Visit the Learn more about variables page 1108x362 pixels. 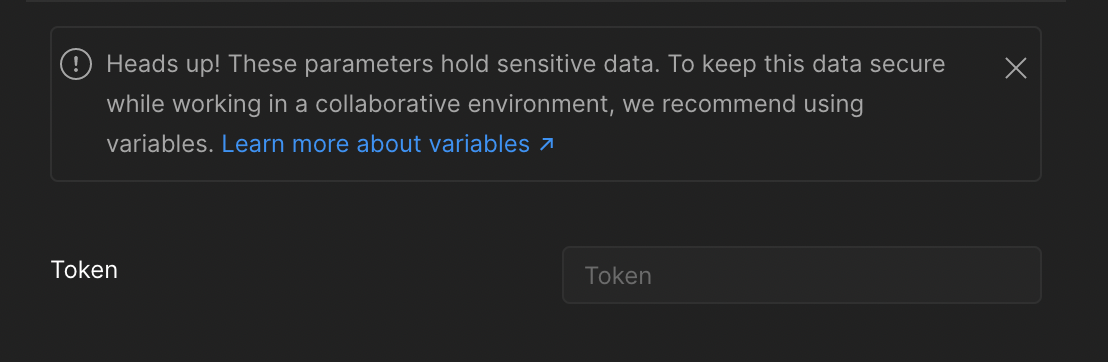click(388, 144)
